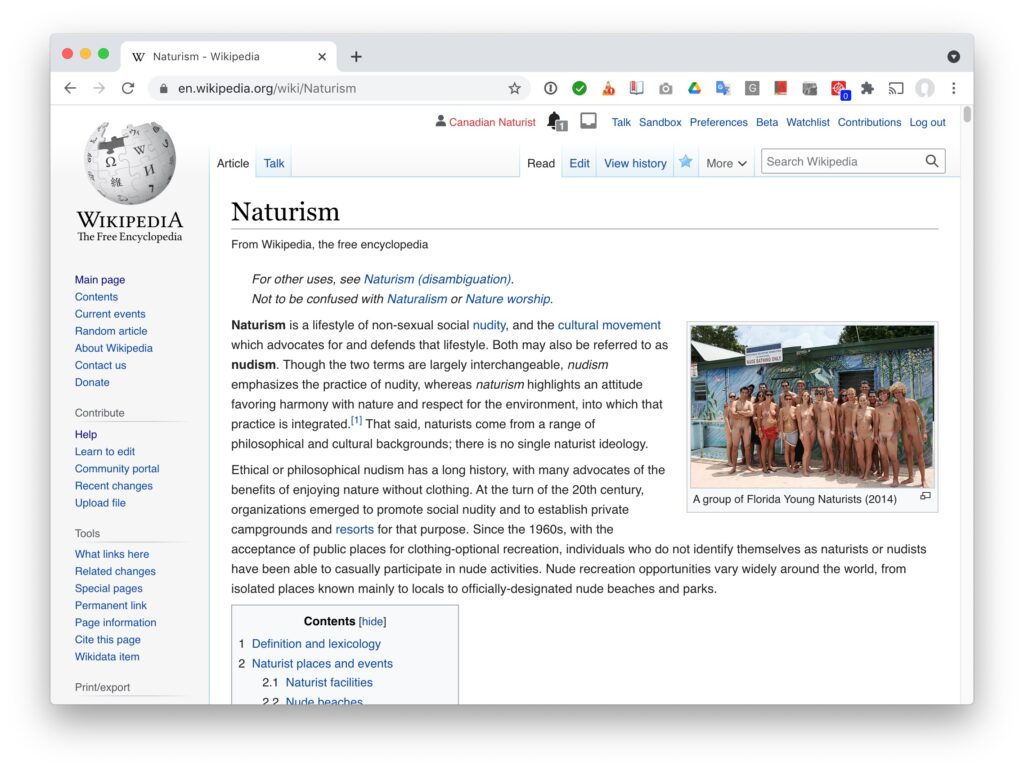
Task: Open the Wikidata item link
Action: 107,656
